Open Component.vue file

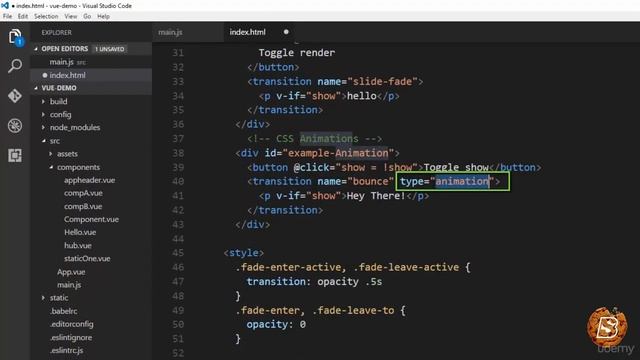tap(91, 219)
